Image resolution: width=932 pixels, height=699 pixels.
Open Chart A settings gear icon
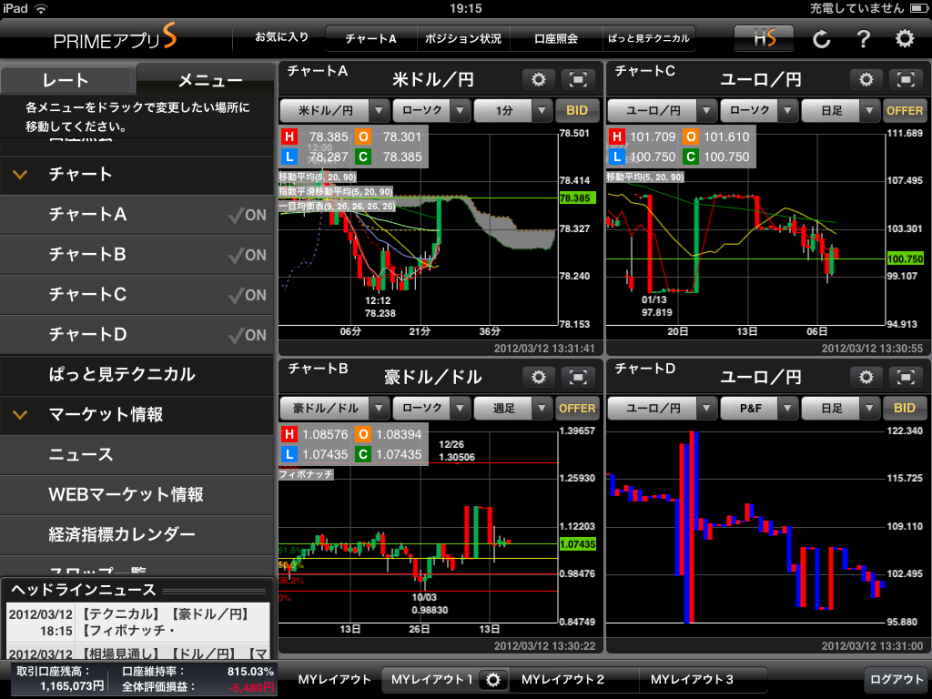(539, 80)
